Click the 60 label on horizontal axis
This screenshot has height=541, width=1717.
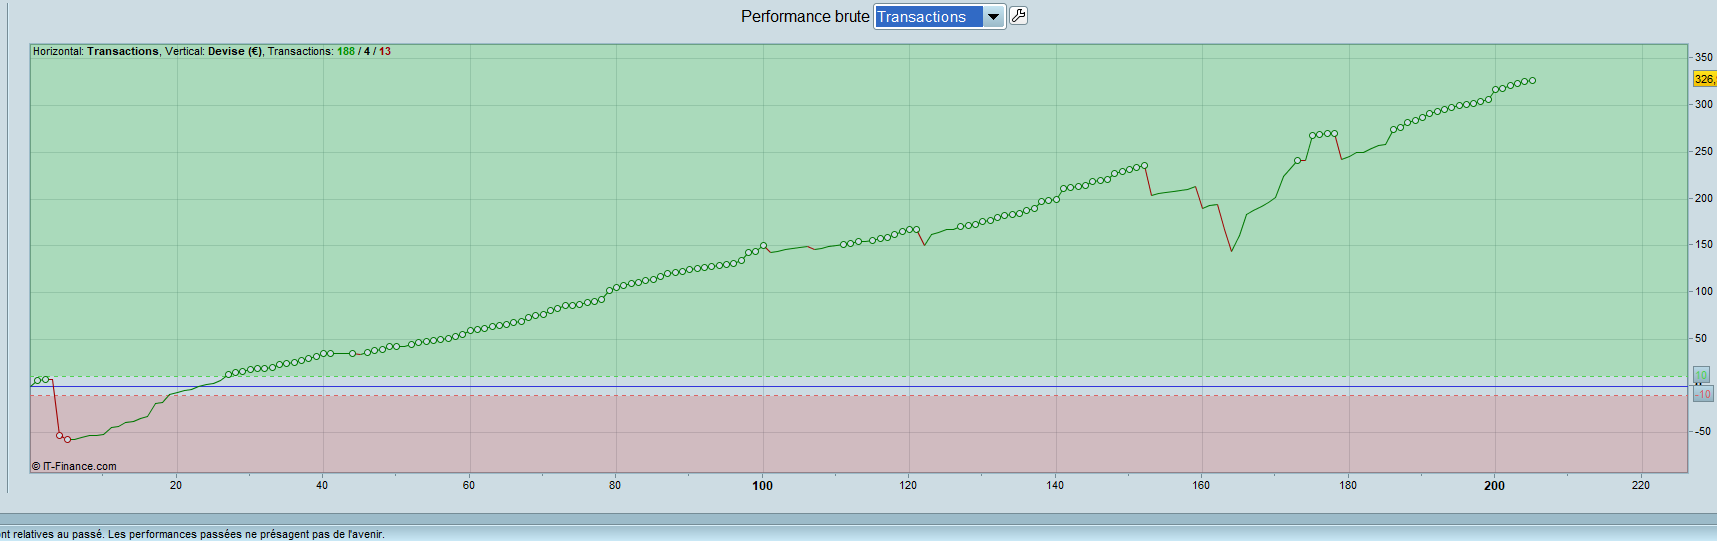pos(469,485)
